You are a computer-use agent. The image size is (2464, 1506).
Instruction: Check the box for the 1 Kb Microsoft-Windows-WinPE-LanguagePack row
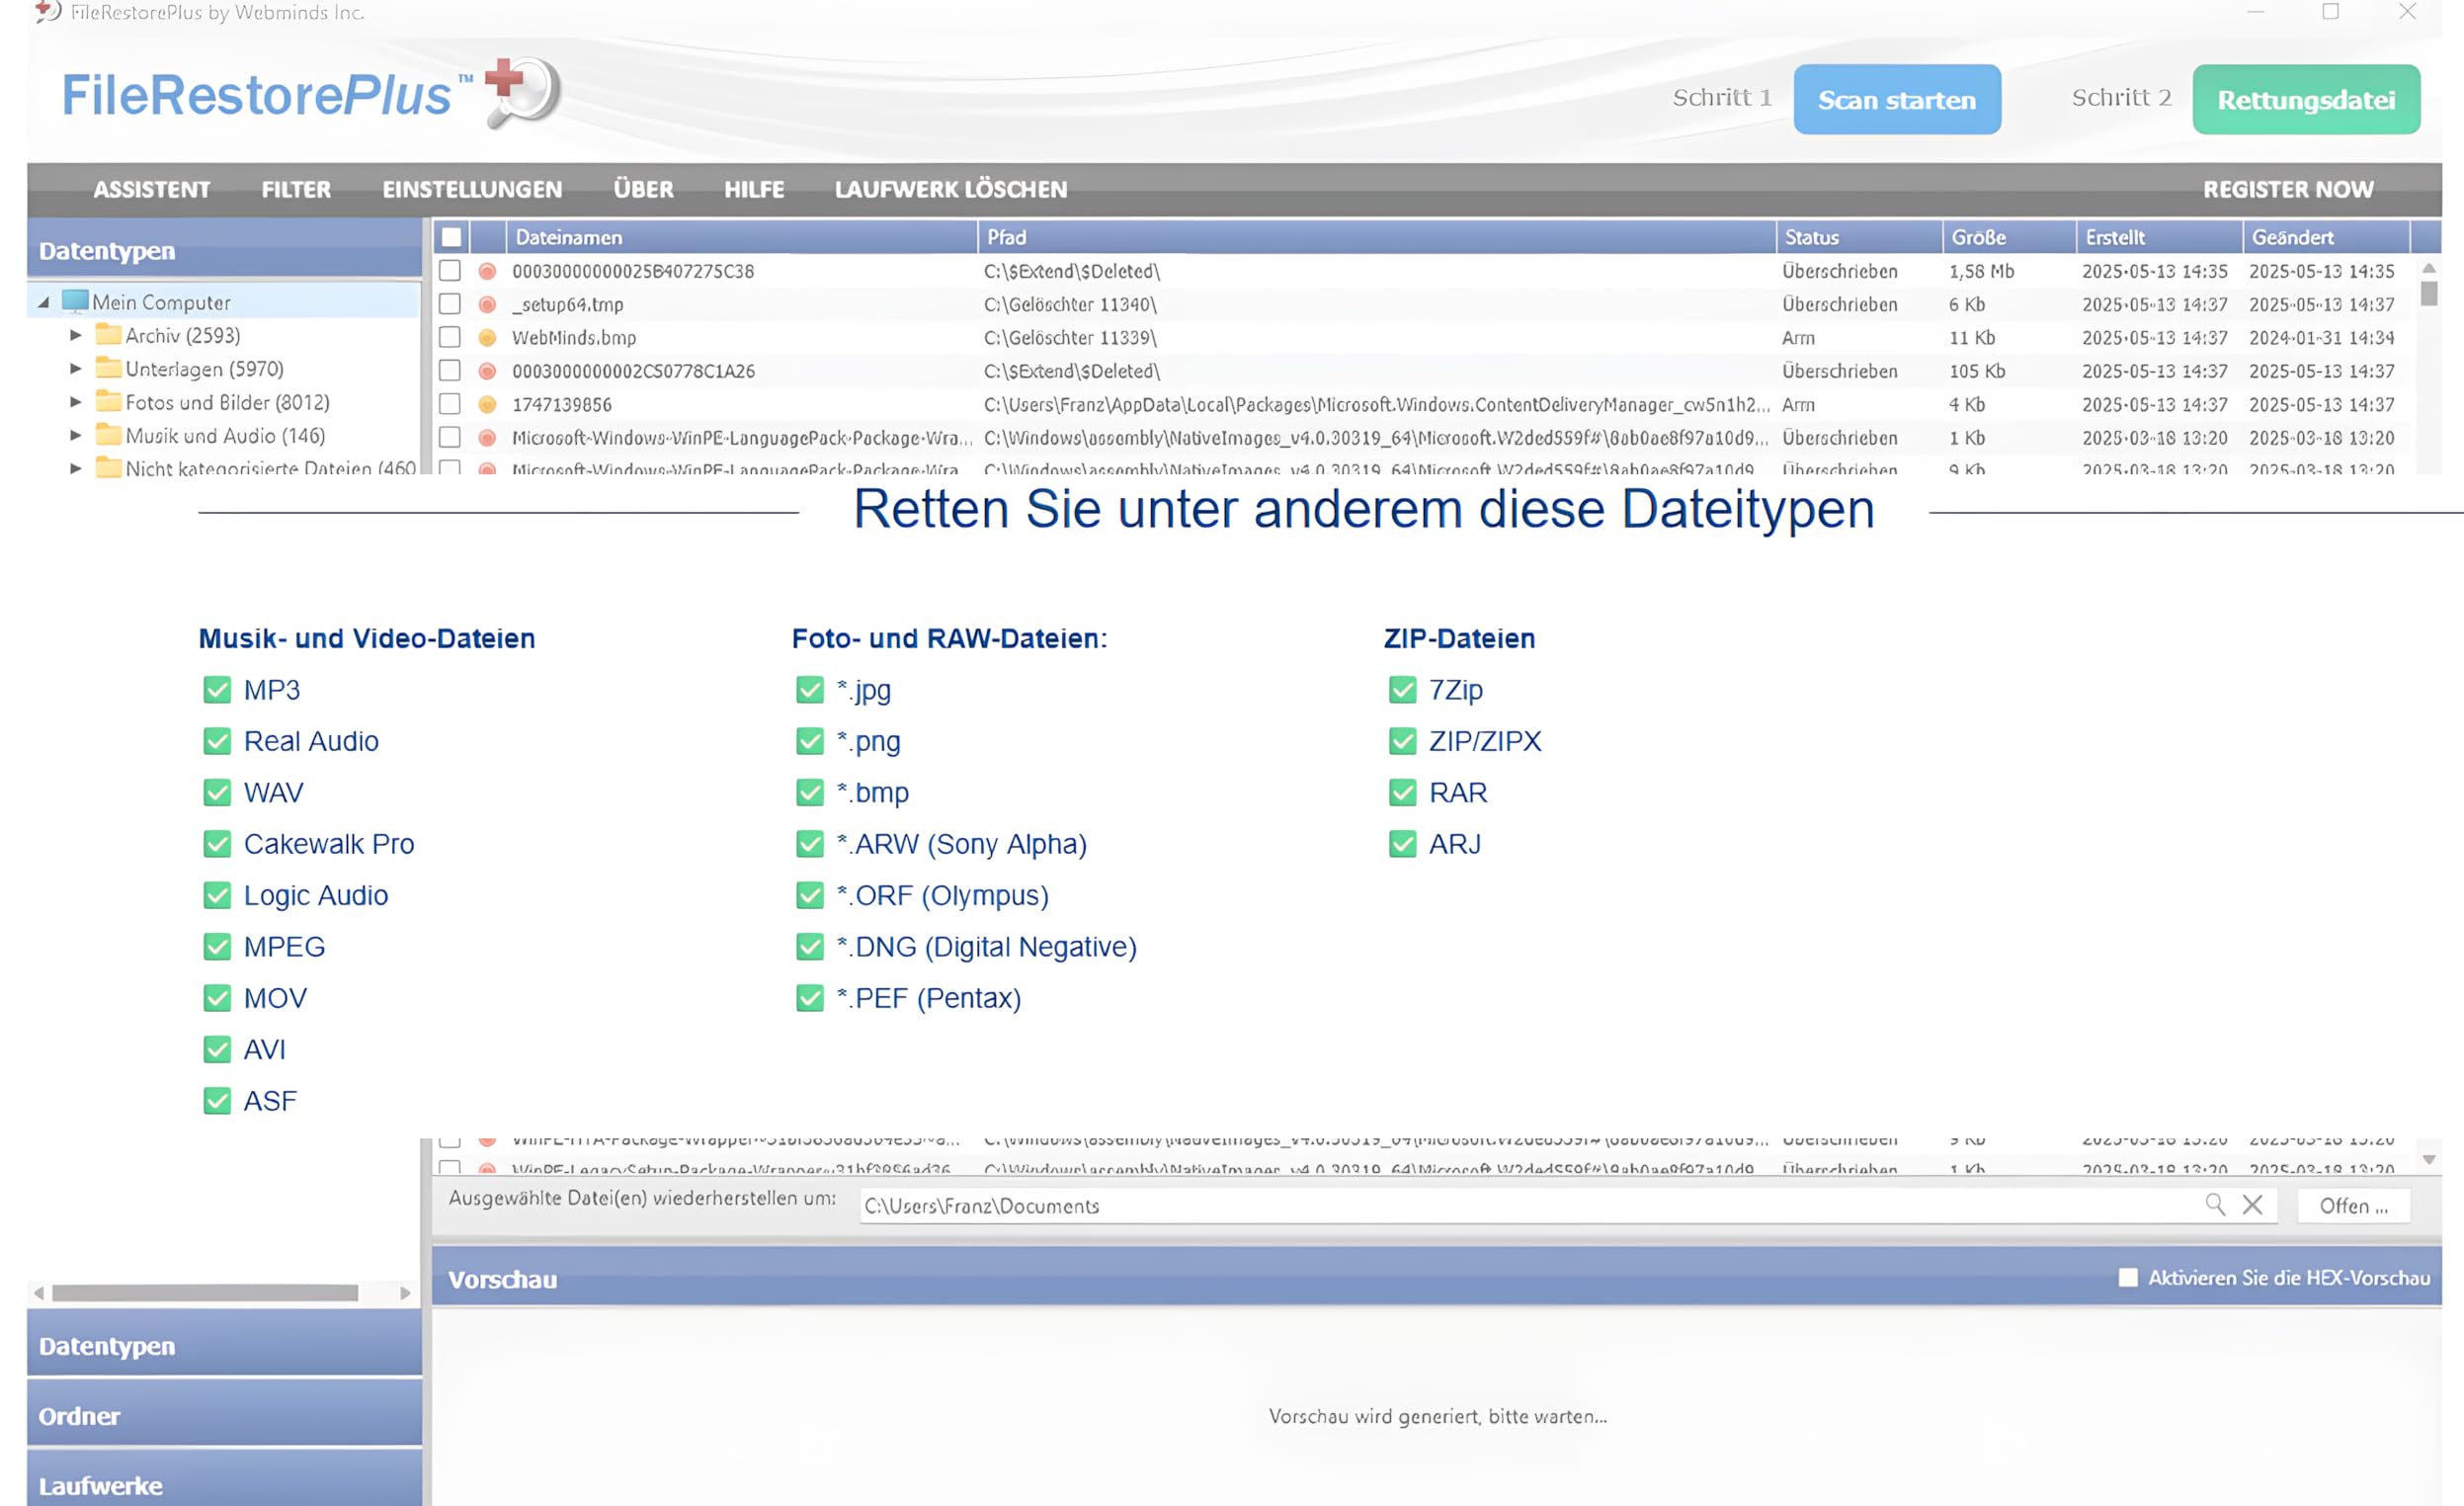click(450, 437)
